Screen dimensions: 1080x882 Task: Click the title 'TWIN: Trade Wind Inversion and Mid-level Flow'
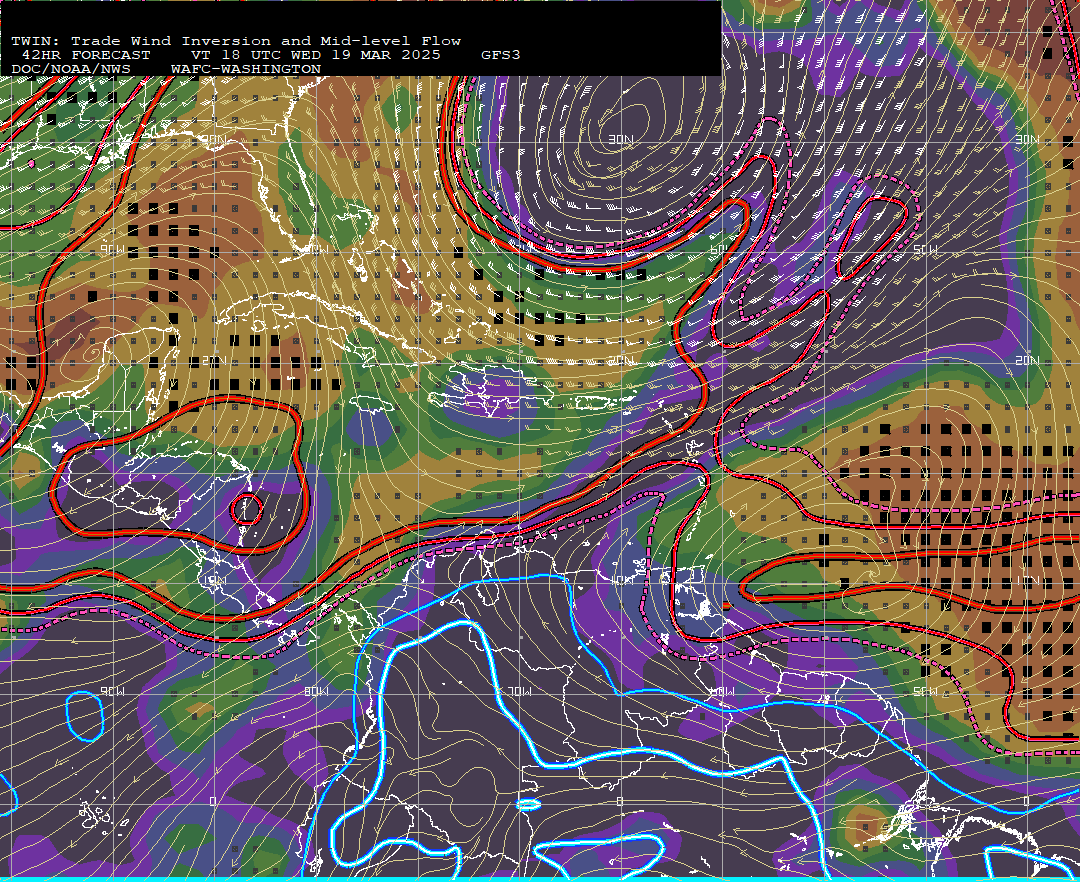[x=236, y=41]
